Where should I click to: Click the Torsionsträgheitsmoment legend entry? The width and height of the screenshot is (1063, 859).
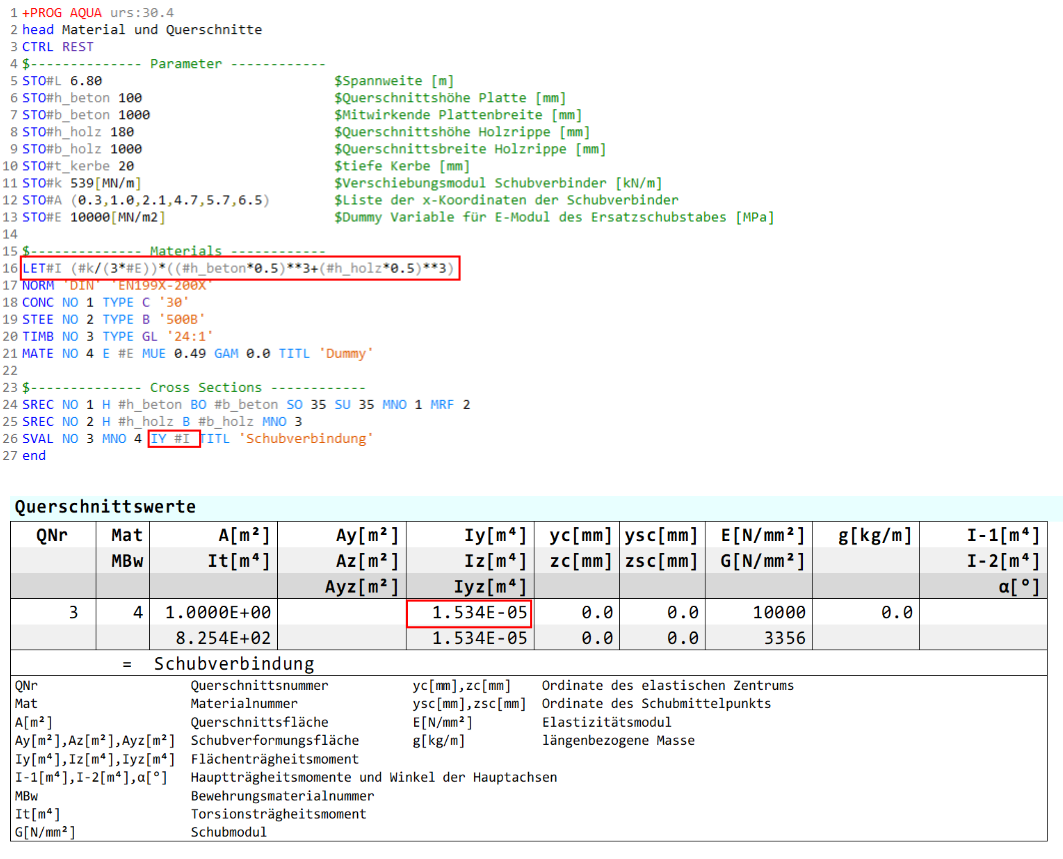click(278, 813)
